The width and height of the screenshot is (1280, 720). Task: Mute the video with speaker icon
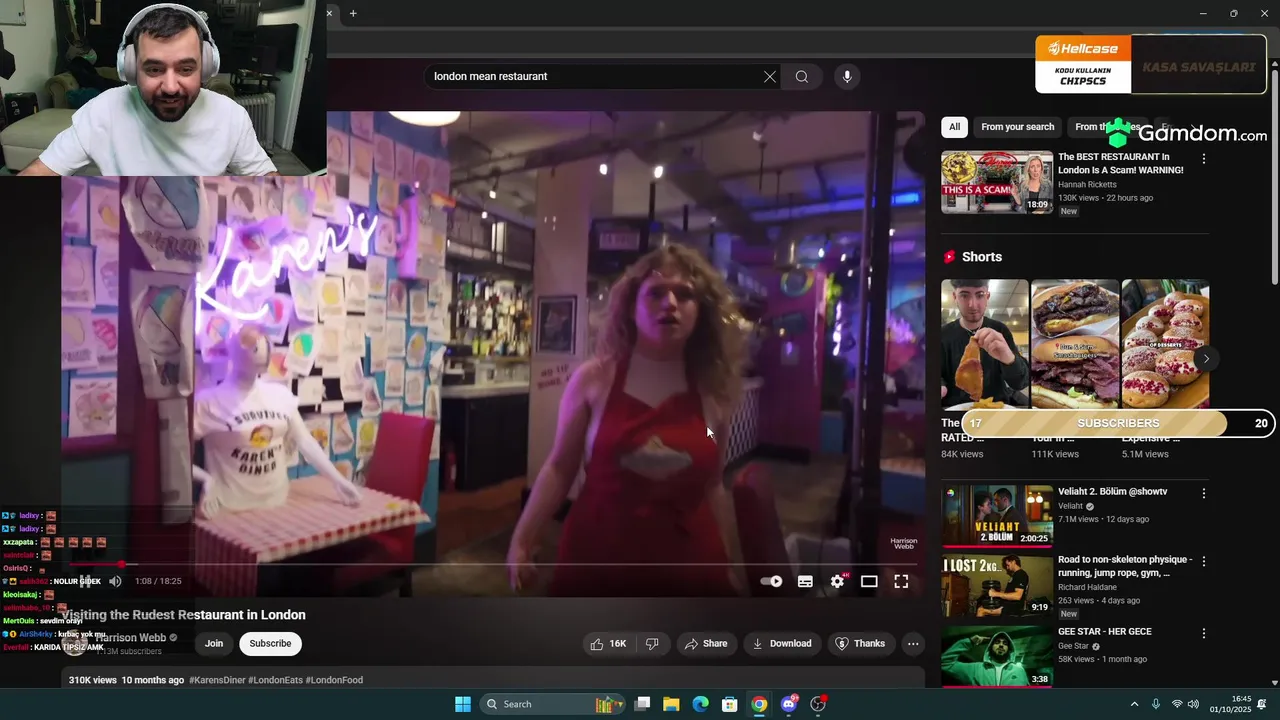115,581
